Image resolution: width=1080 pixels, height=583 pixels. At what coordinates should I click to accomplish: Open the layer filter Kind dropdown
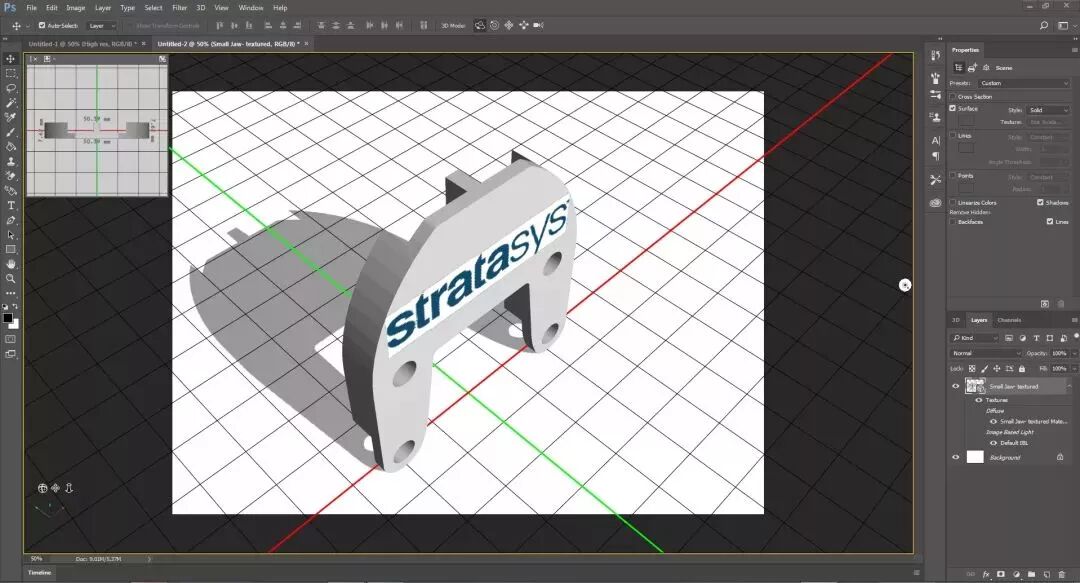point(975,338)
